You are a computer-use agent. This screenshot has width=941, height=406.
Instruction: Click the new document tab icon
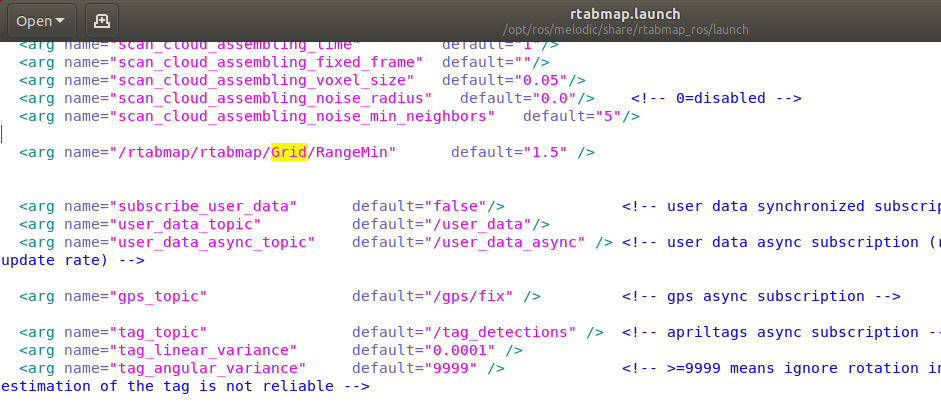pyautogui.click(x=102, y=20)
